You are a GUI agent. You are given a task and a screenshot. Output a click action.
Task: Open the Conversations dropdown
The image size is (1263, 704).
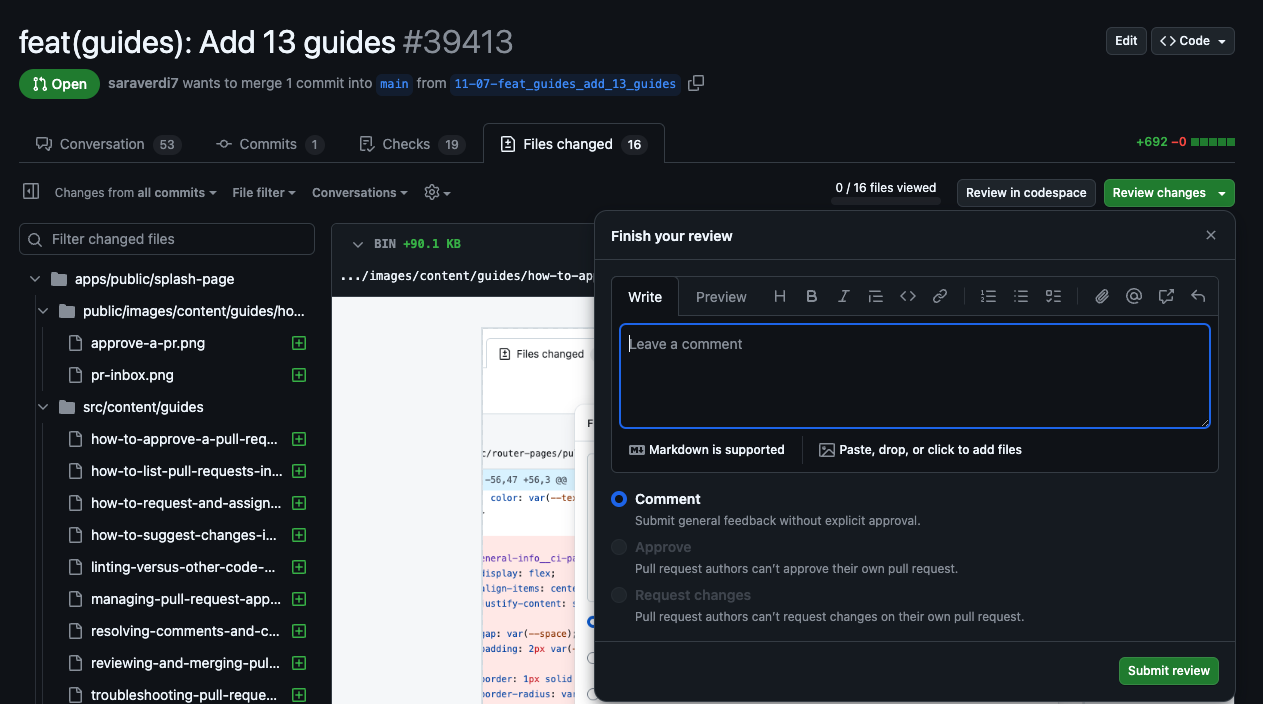pos(359,192)
